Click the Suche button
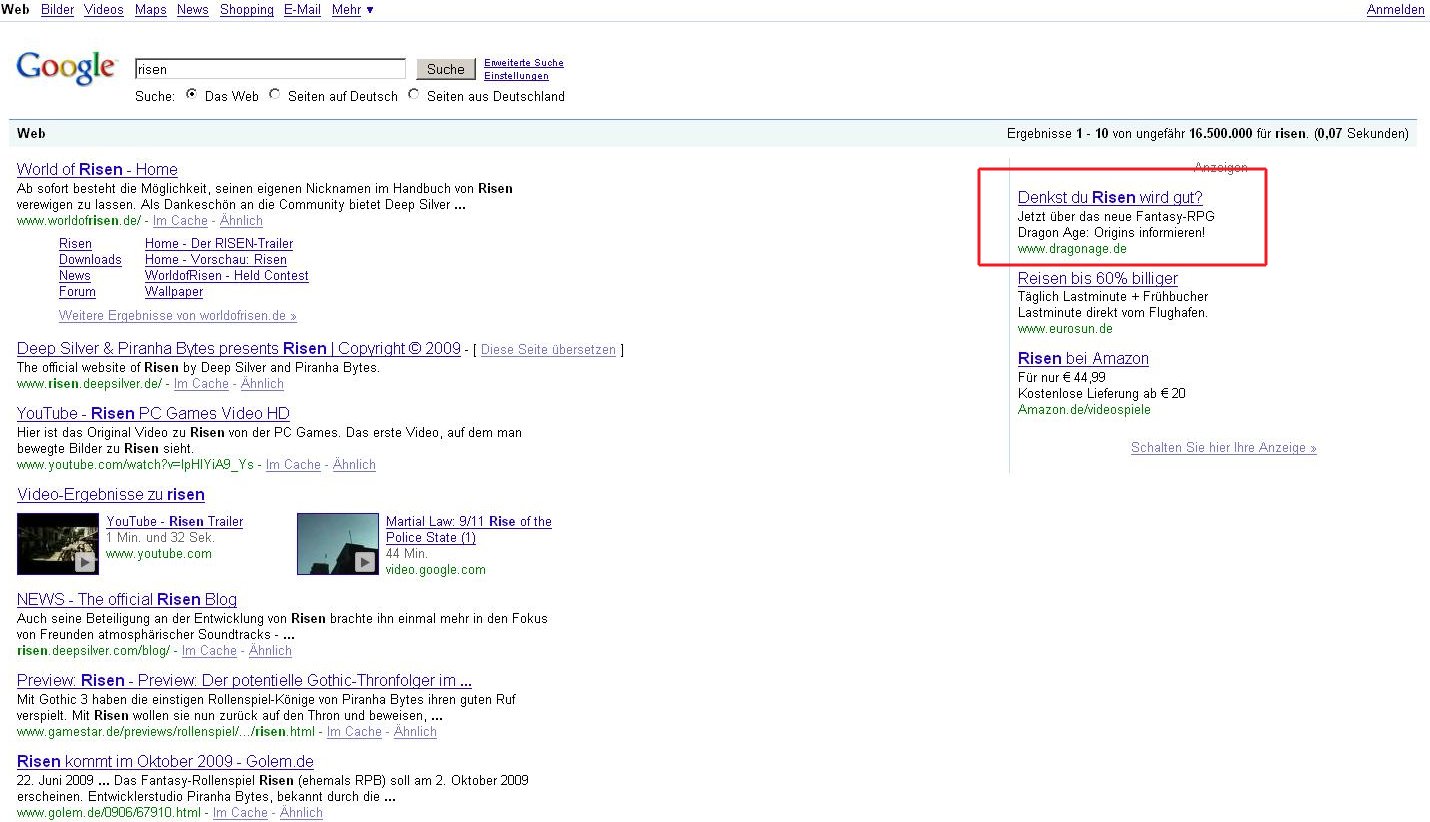The height and width of the screenshot is (822, 1430). (x=445, y=69)
